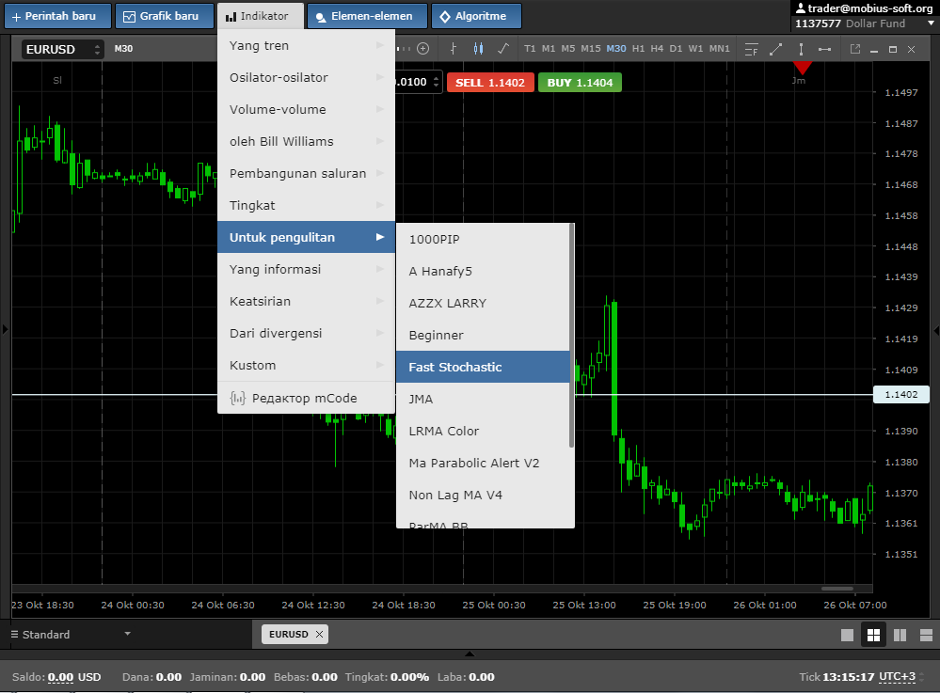Image resolution: width=940 pixels, height=693 pixels.
Task: Choose the Beginner indicator
Action: click(483, 335)
